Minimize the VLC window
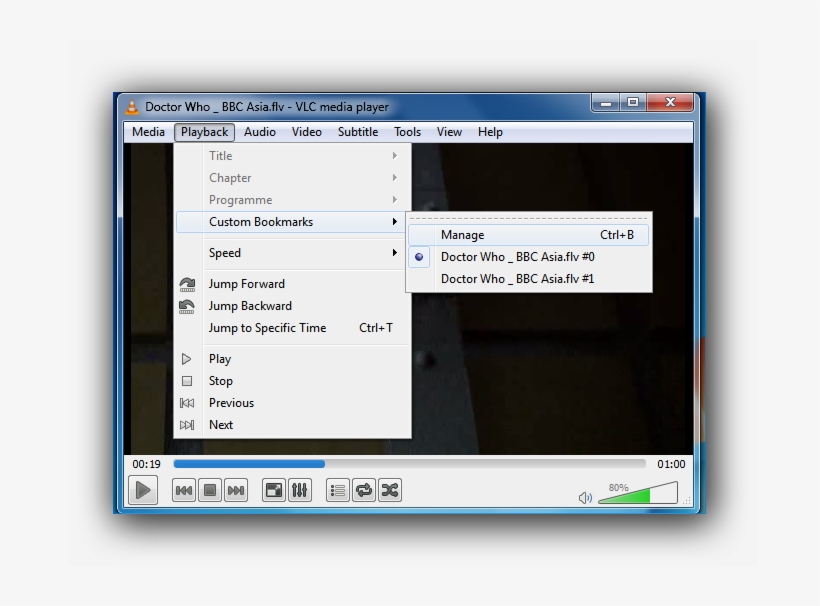The image size is (820, 606). pyautogui.click(x=606, y=102)
